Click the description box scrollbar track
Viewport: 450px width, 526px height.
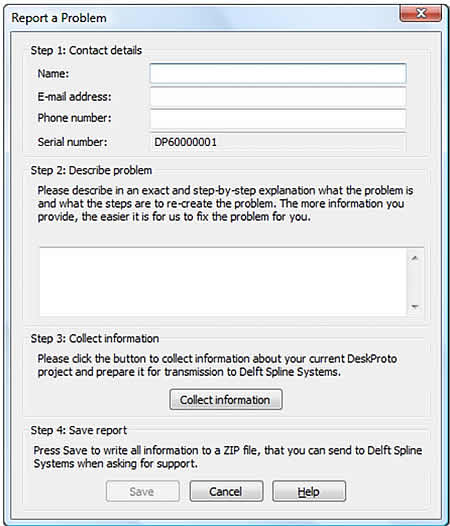[415, 282]
